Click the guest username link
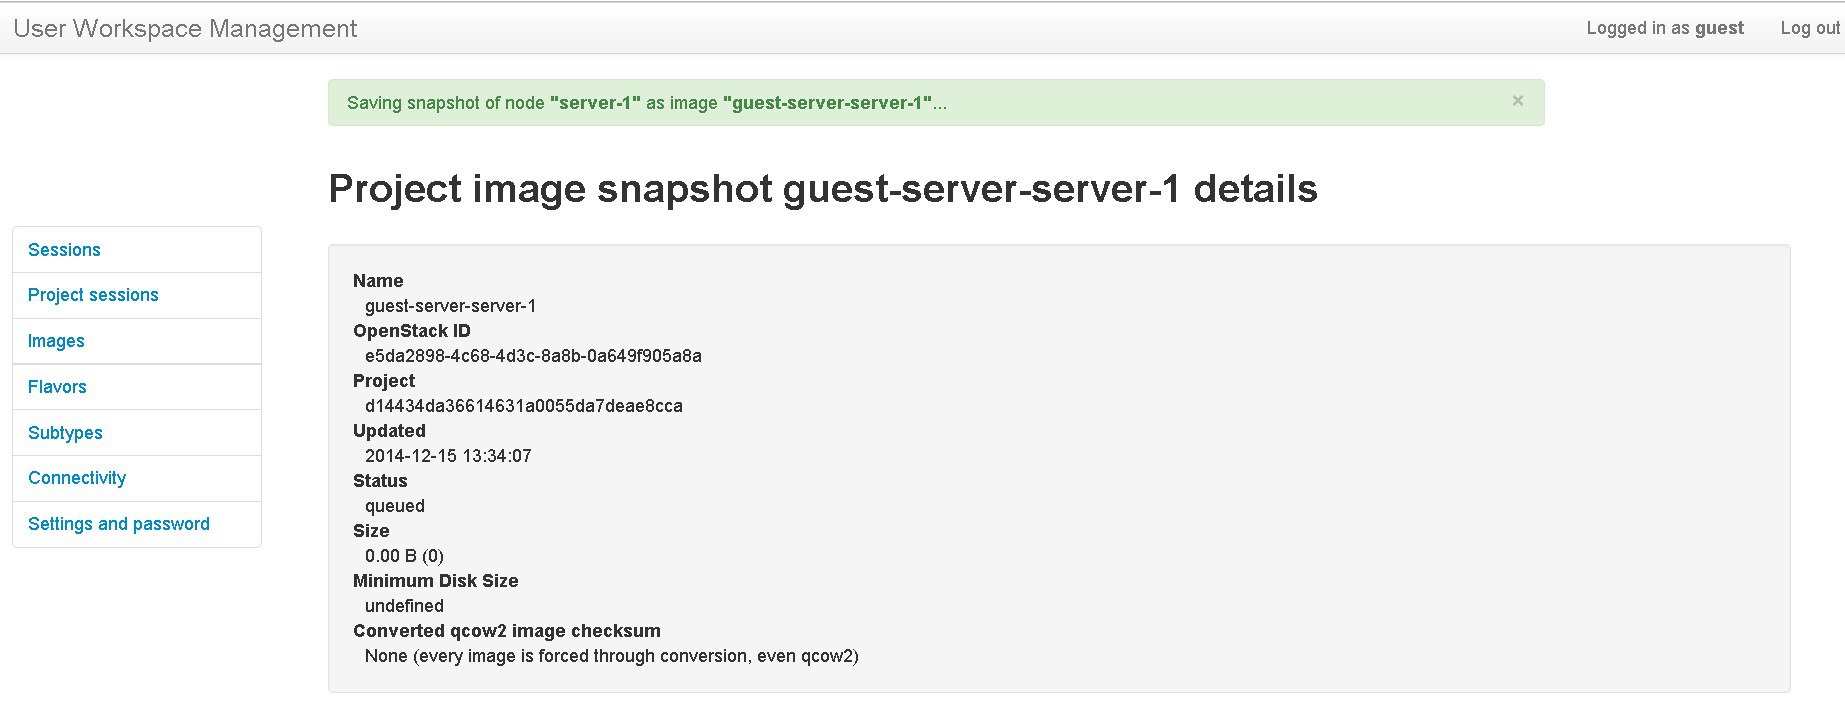This screenshot has height=705, width=1845. 1718,28
